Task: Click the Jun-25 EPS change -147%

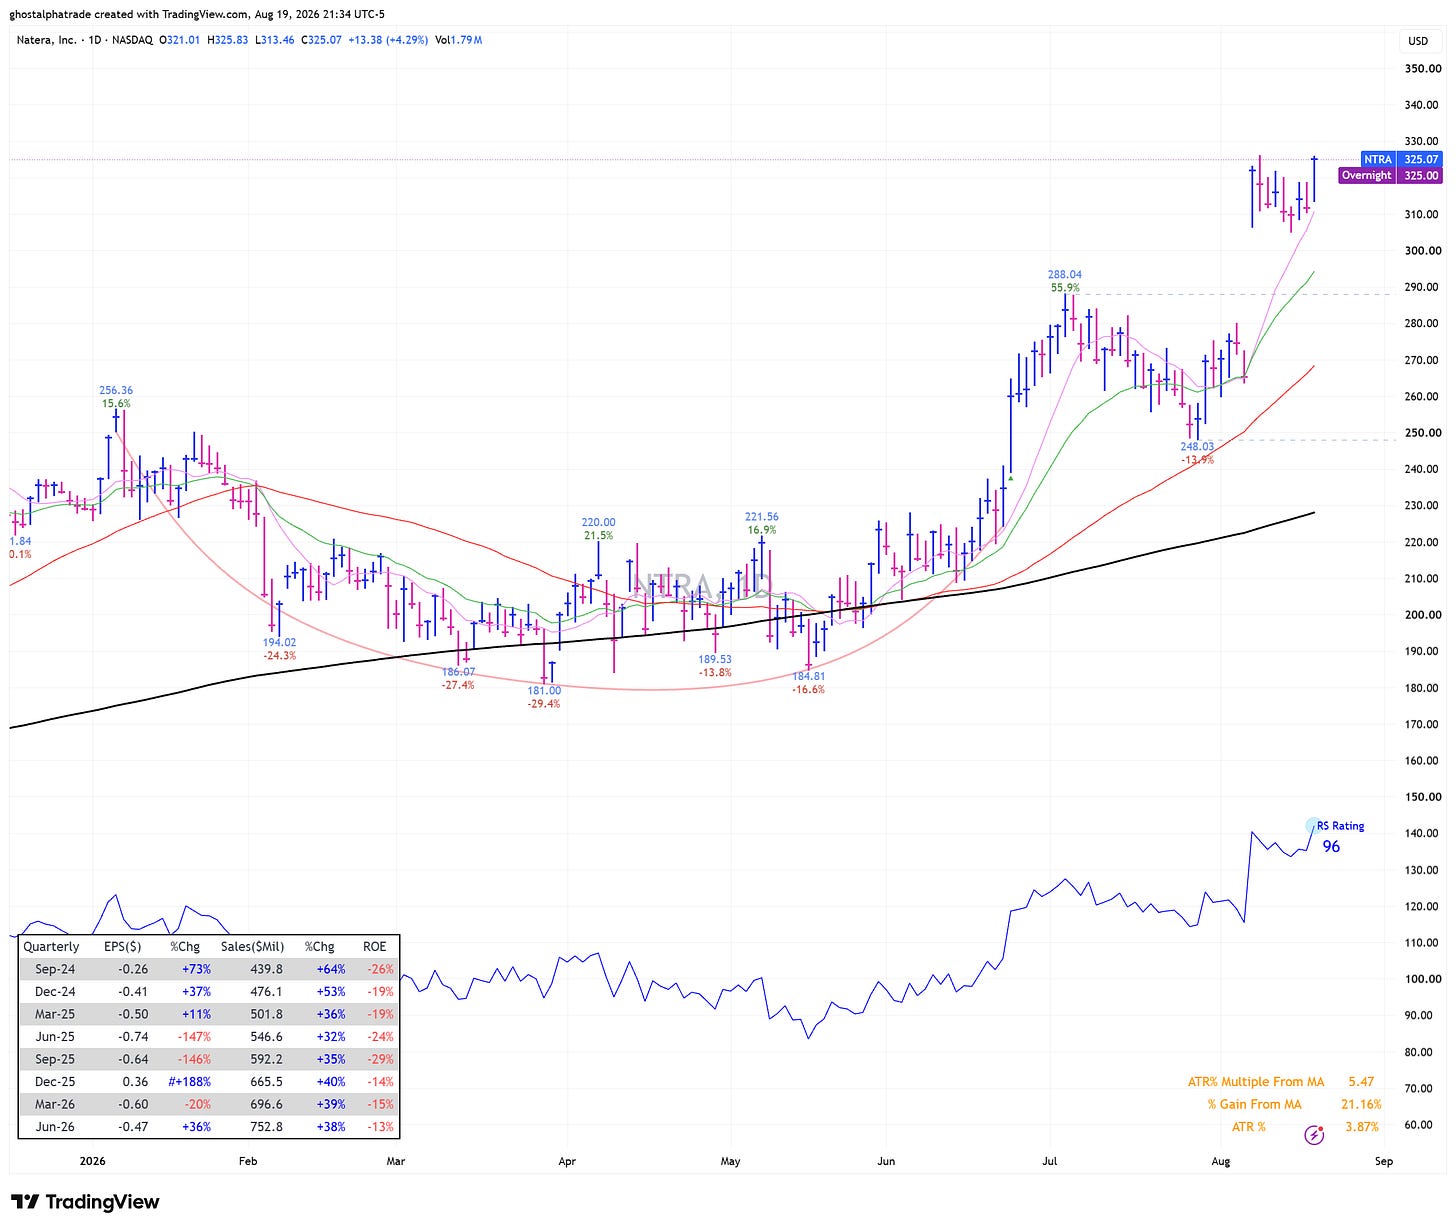Action: (193, 1037)
